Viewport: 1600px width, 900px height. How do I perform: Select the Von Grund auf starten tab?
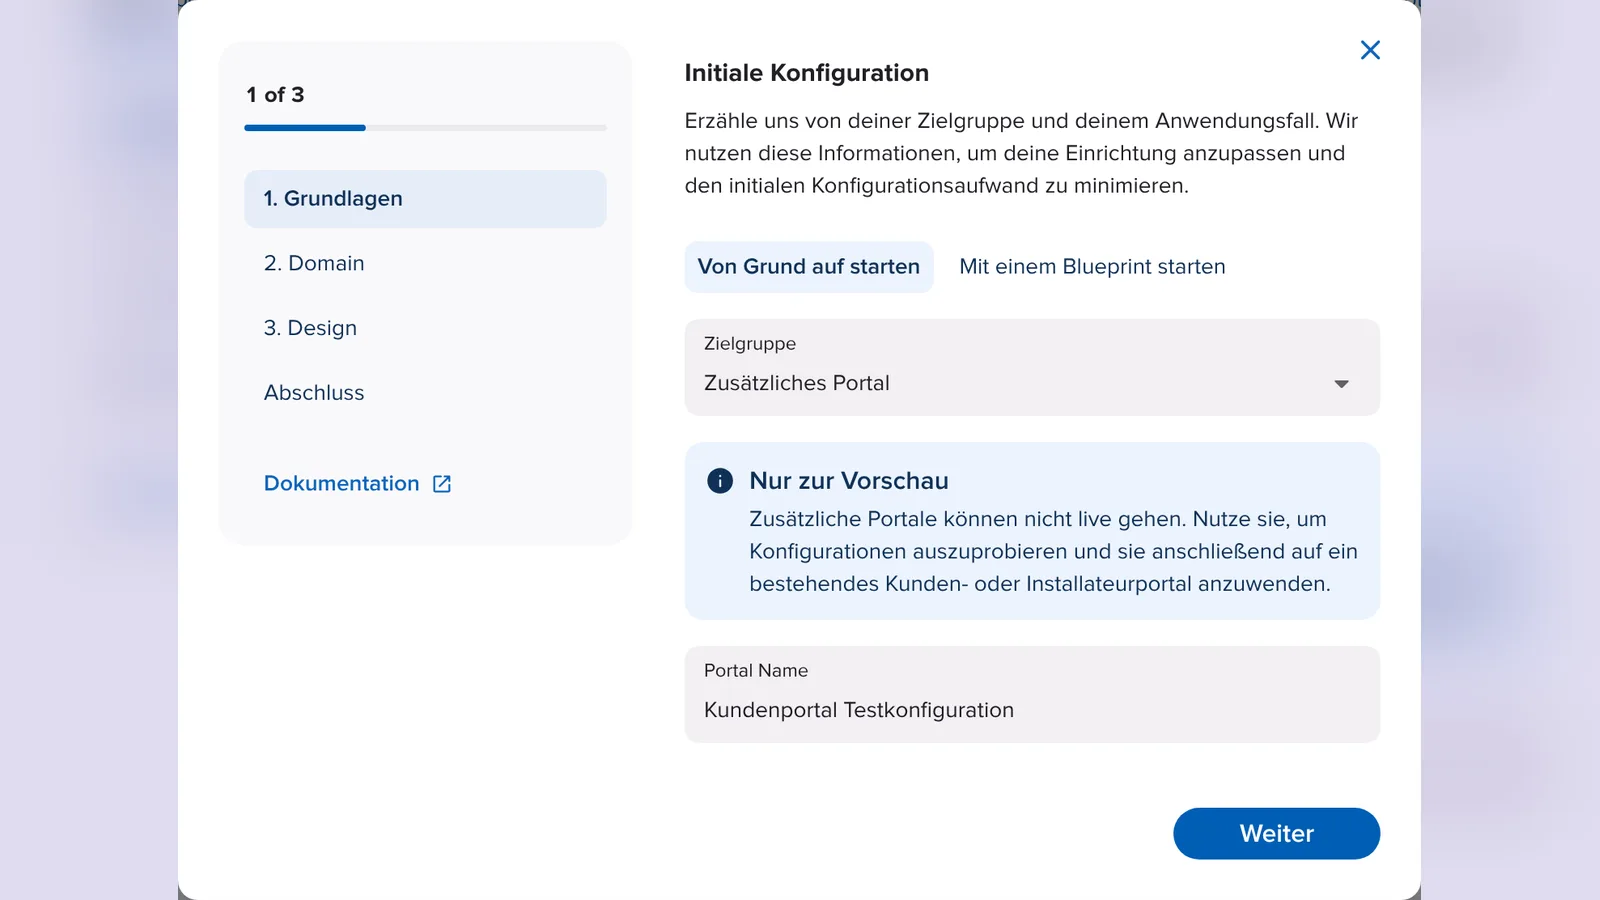click(x=809, y=267)
